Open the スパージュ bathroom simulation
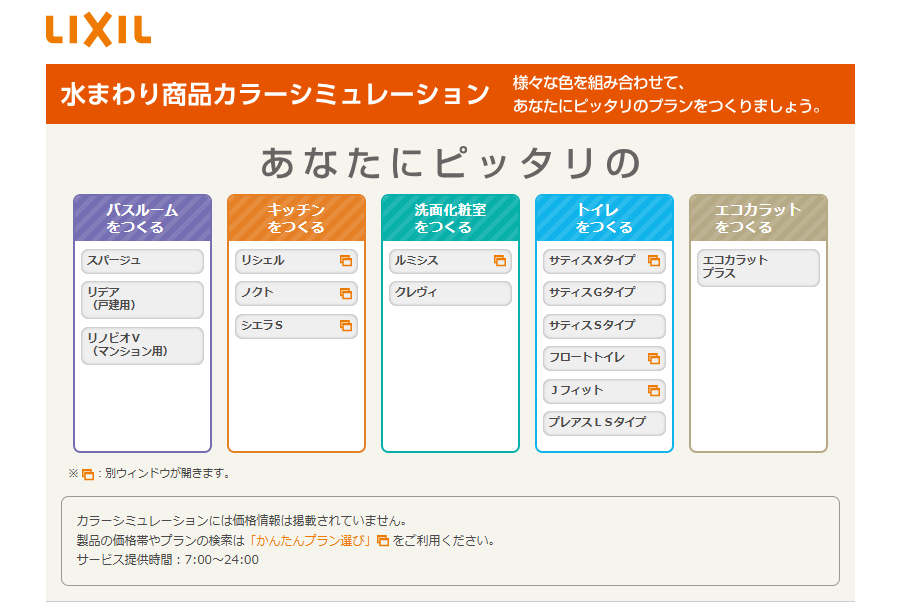The height and width of the screenshot is (611, 913). click(x=143, y=261)
